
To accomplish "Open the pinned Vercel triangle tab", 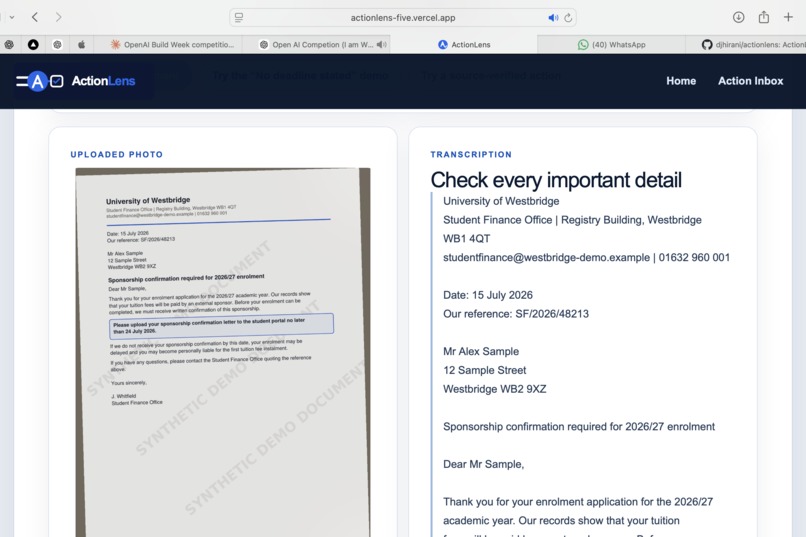I will [x=33, y=45].
